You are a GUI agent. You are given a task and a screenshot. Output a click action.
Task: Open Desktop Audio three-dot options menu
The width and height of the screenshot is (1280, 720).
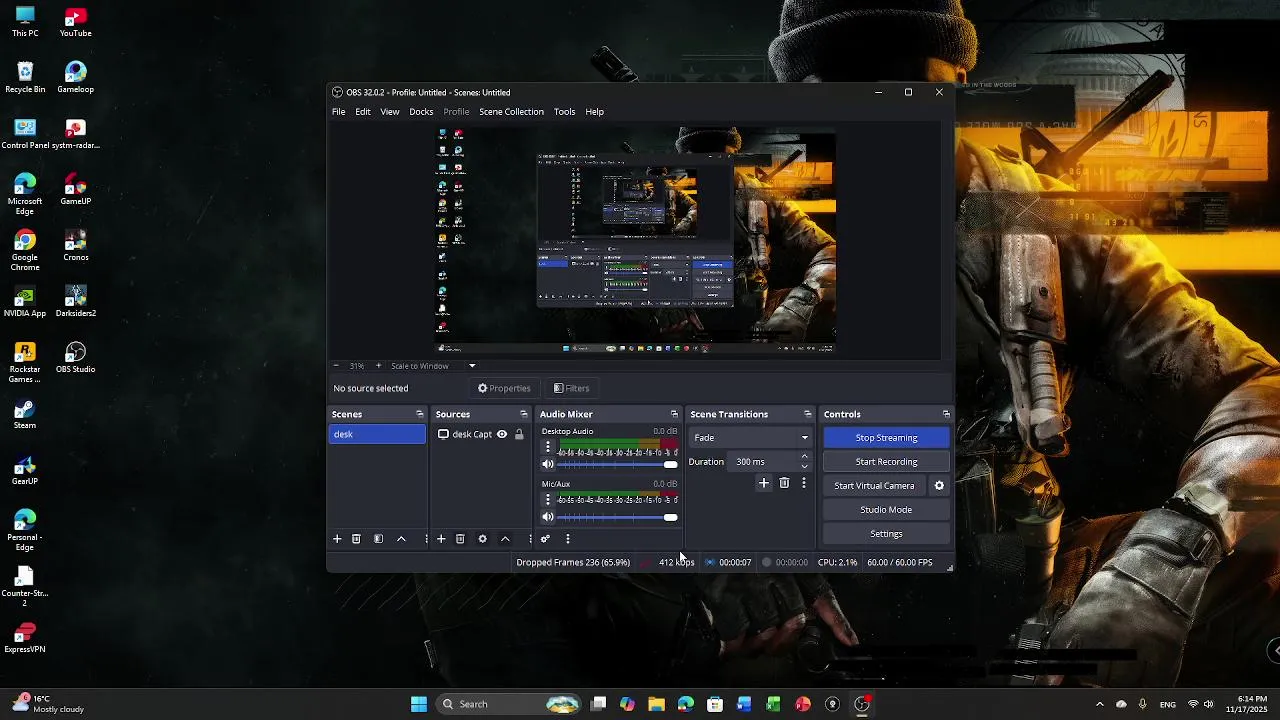click(x=547, y=447)
